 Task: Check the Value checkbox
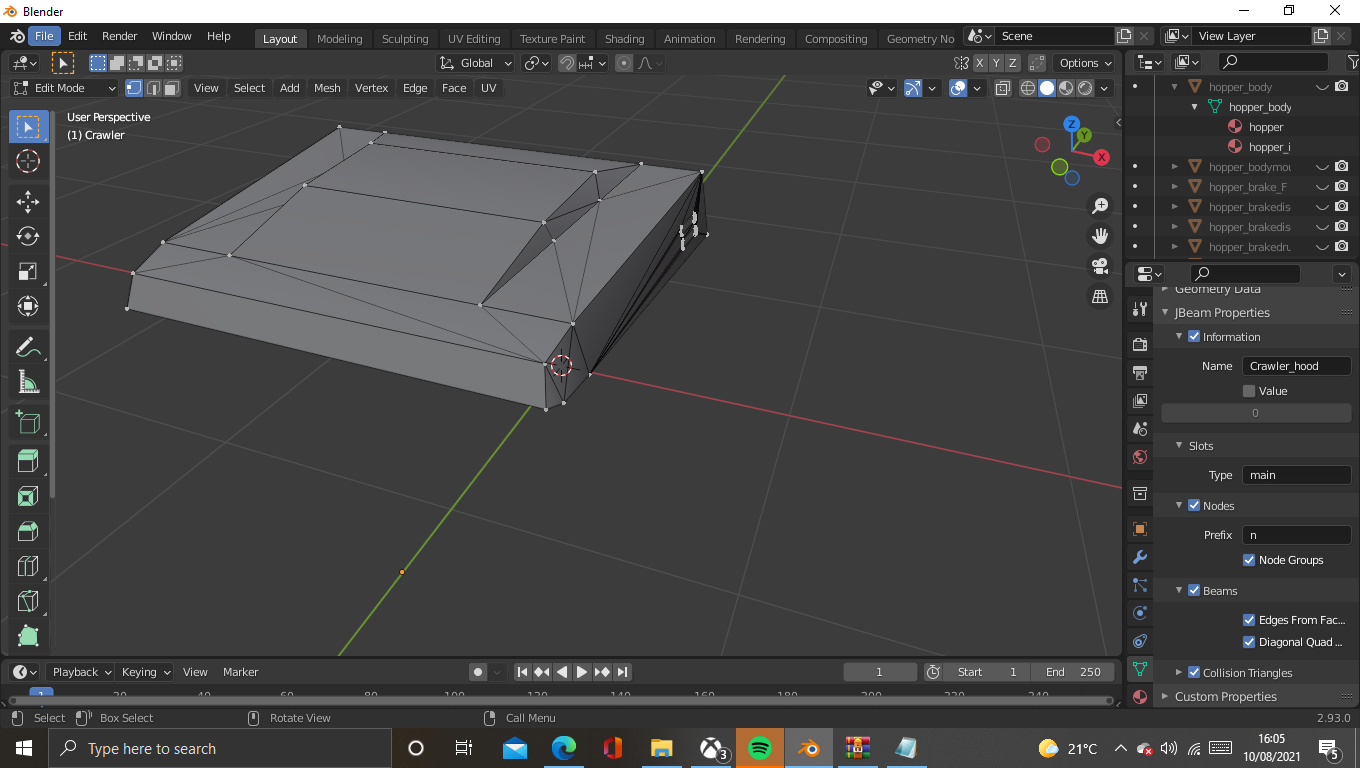pyautogui.click(x=1249, y=391)
